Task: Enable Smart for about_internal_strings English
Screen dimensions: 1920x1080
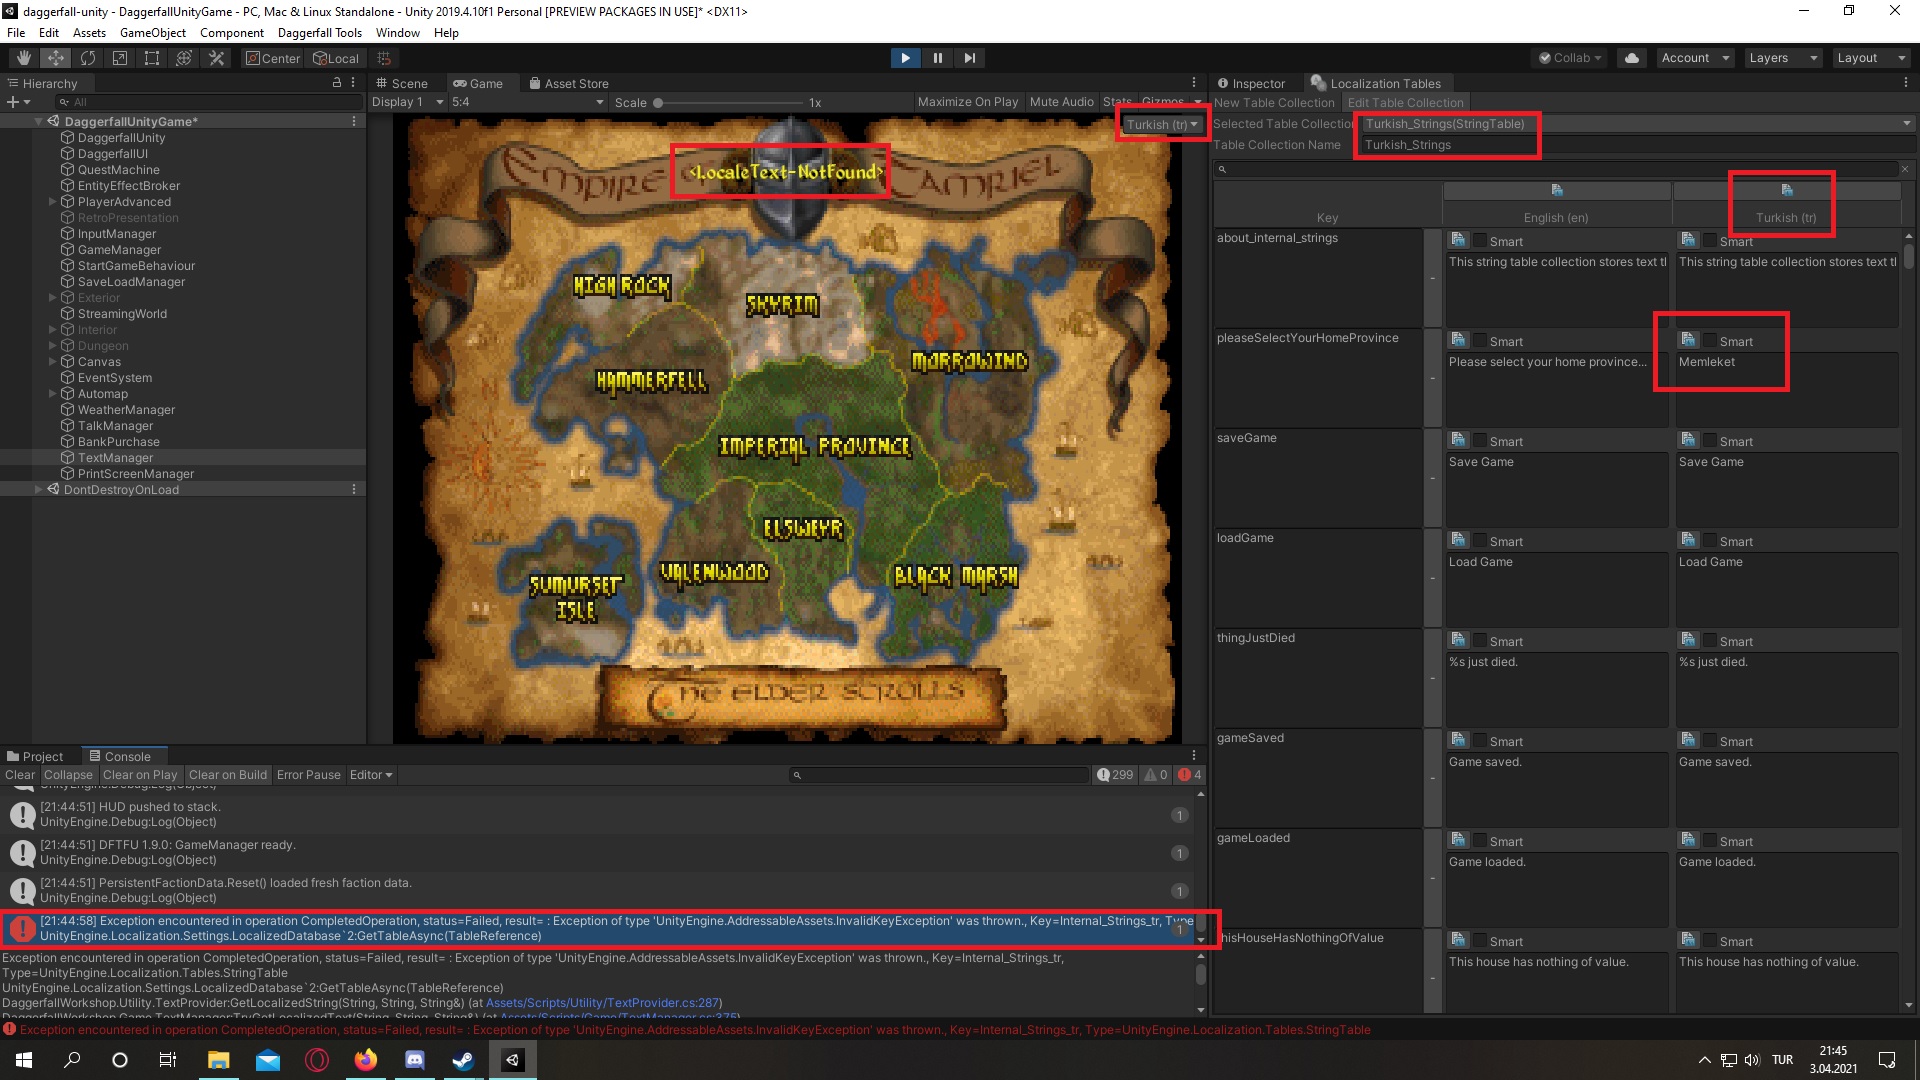Action: (x=1479, y=241)
